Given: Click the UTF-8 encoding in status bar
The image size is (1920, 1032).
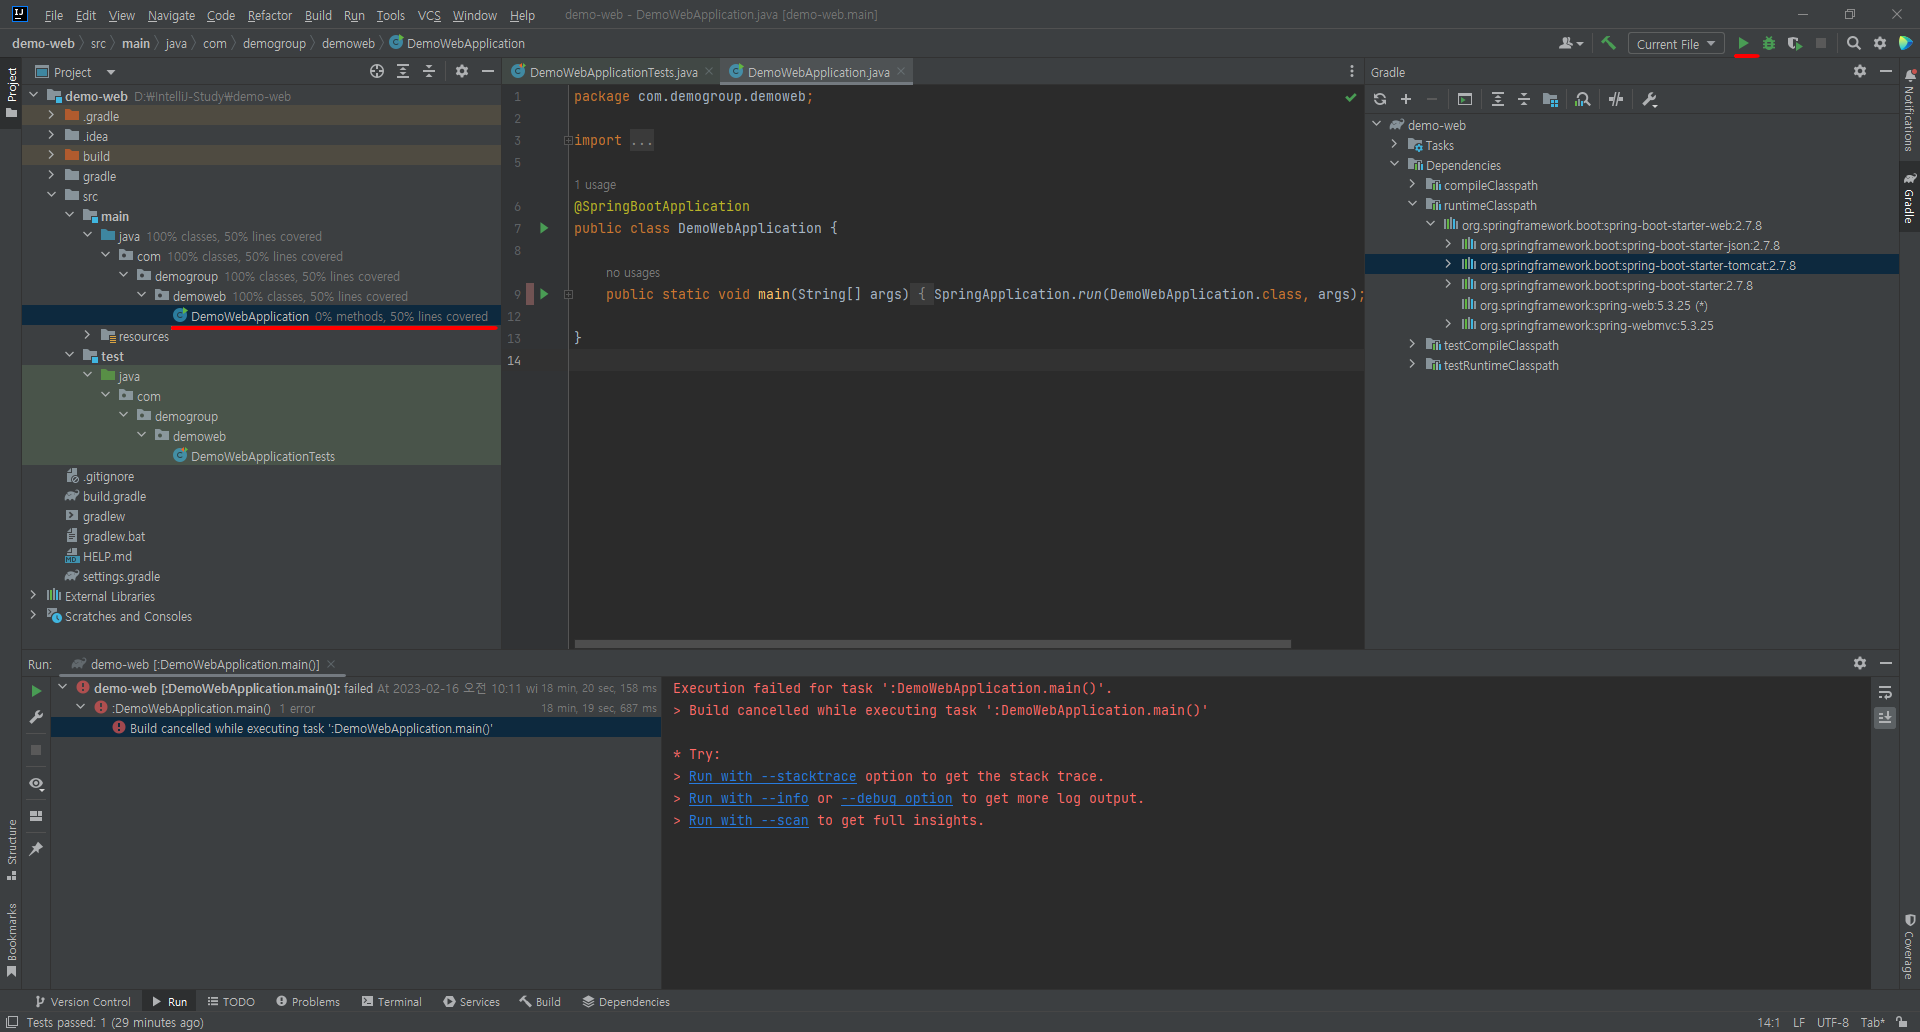Looking at the screenshot, I should [1832, 1022].
